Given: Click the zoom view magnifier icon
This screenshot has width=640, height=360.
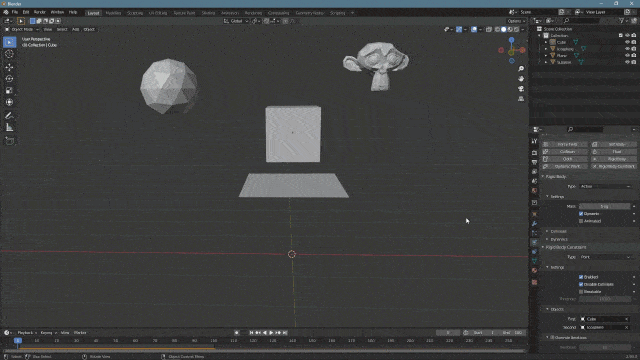Looking at the screenshot, I should [x=521, y=69].
